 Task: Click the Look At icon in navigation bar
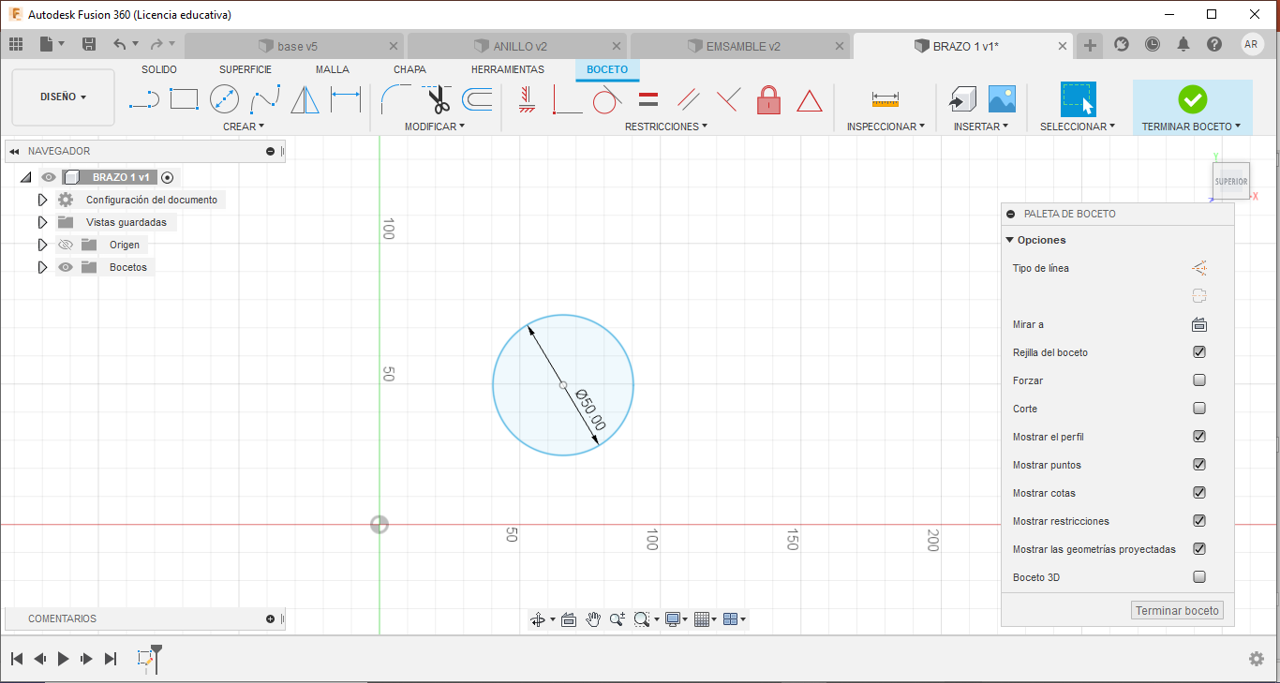(x=568, y=619)
